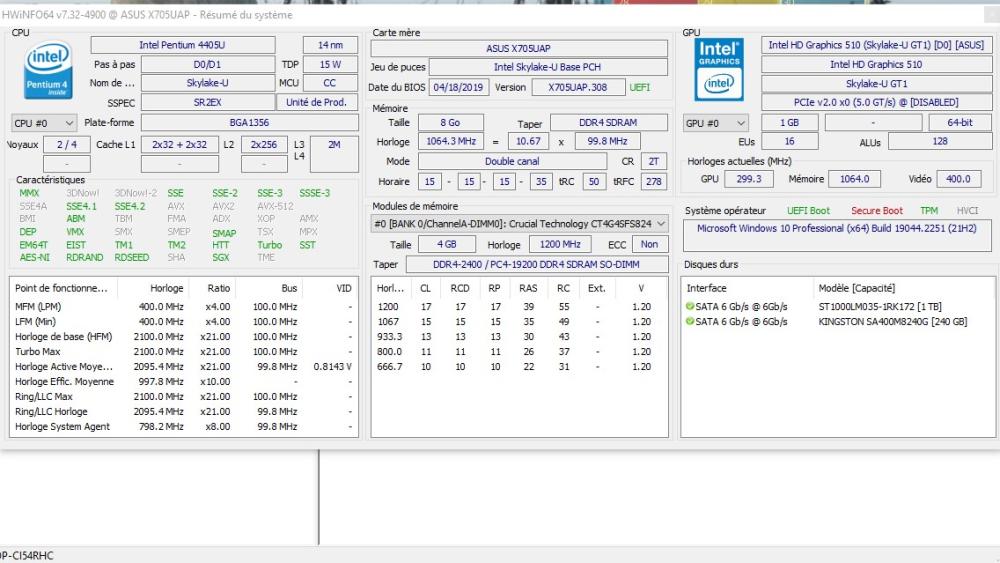Click the ECC value Non
The height and width of the screenshot is (563, 1000).
[650, 244]
